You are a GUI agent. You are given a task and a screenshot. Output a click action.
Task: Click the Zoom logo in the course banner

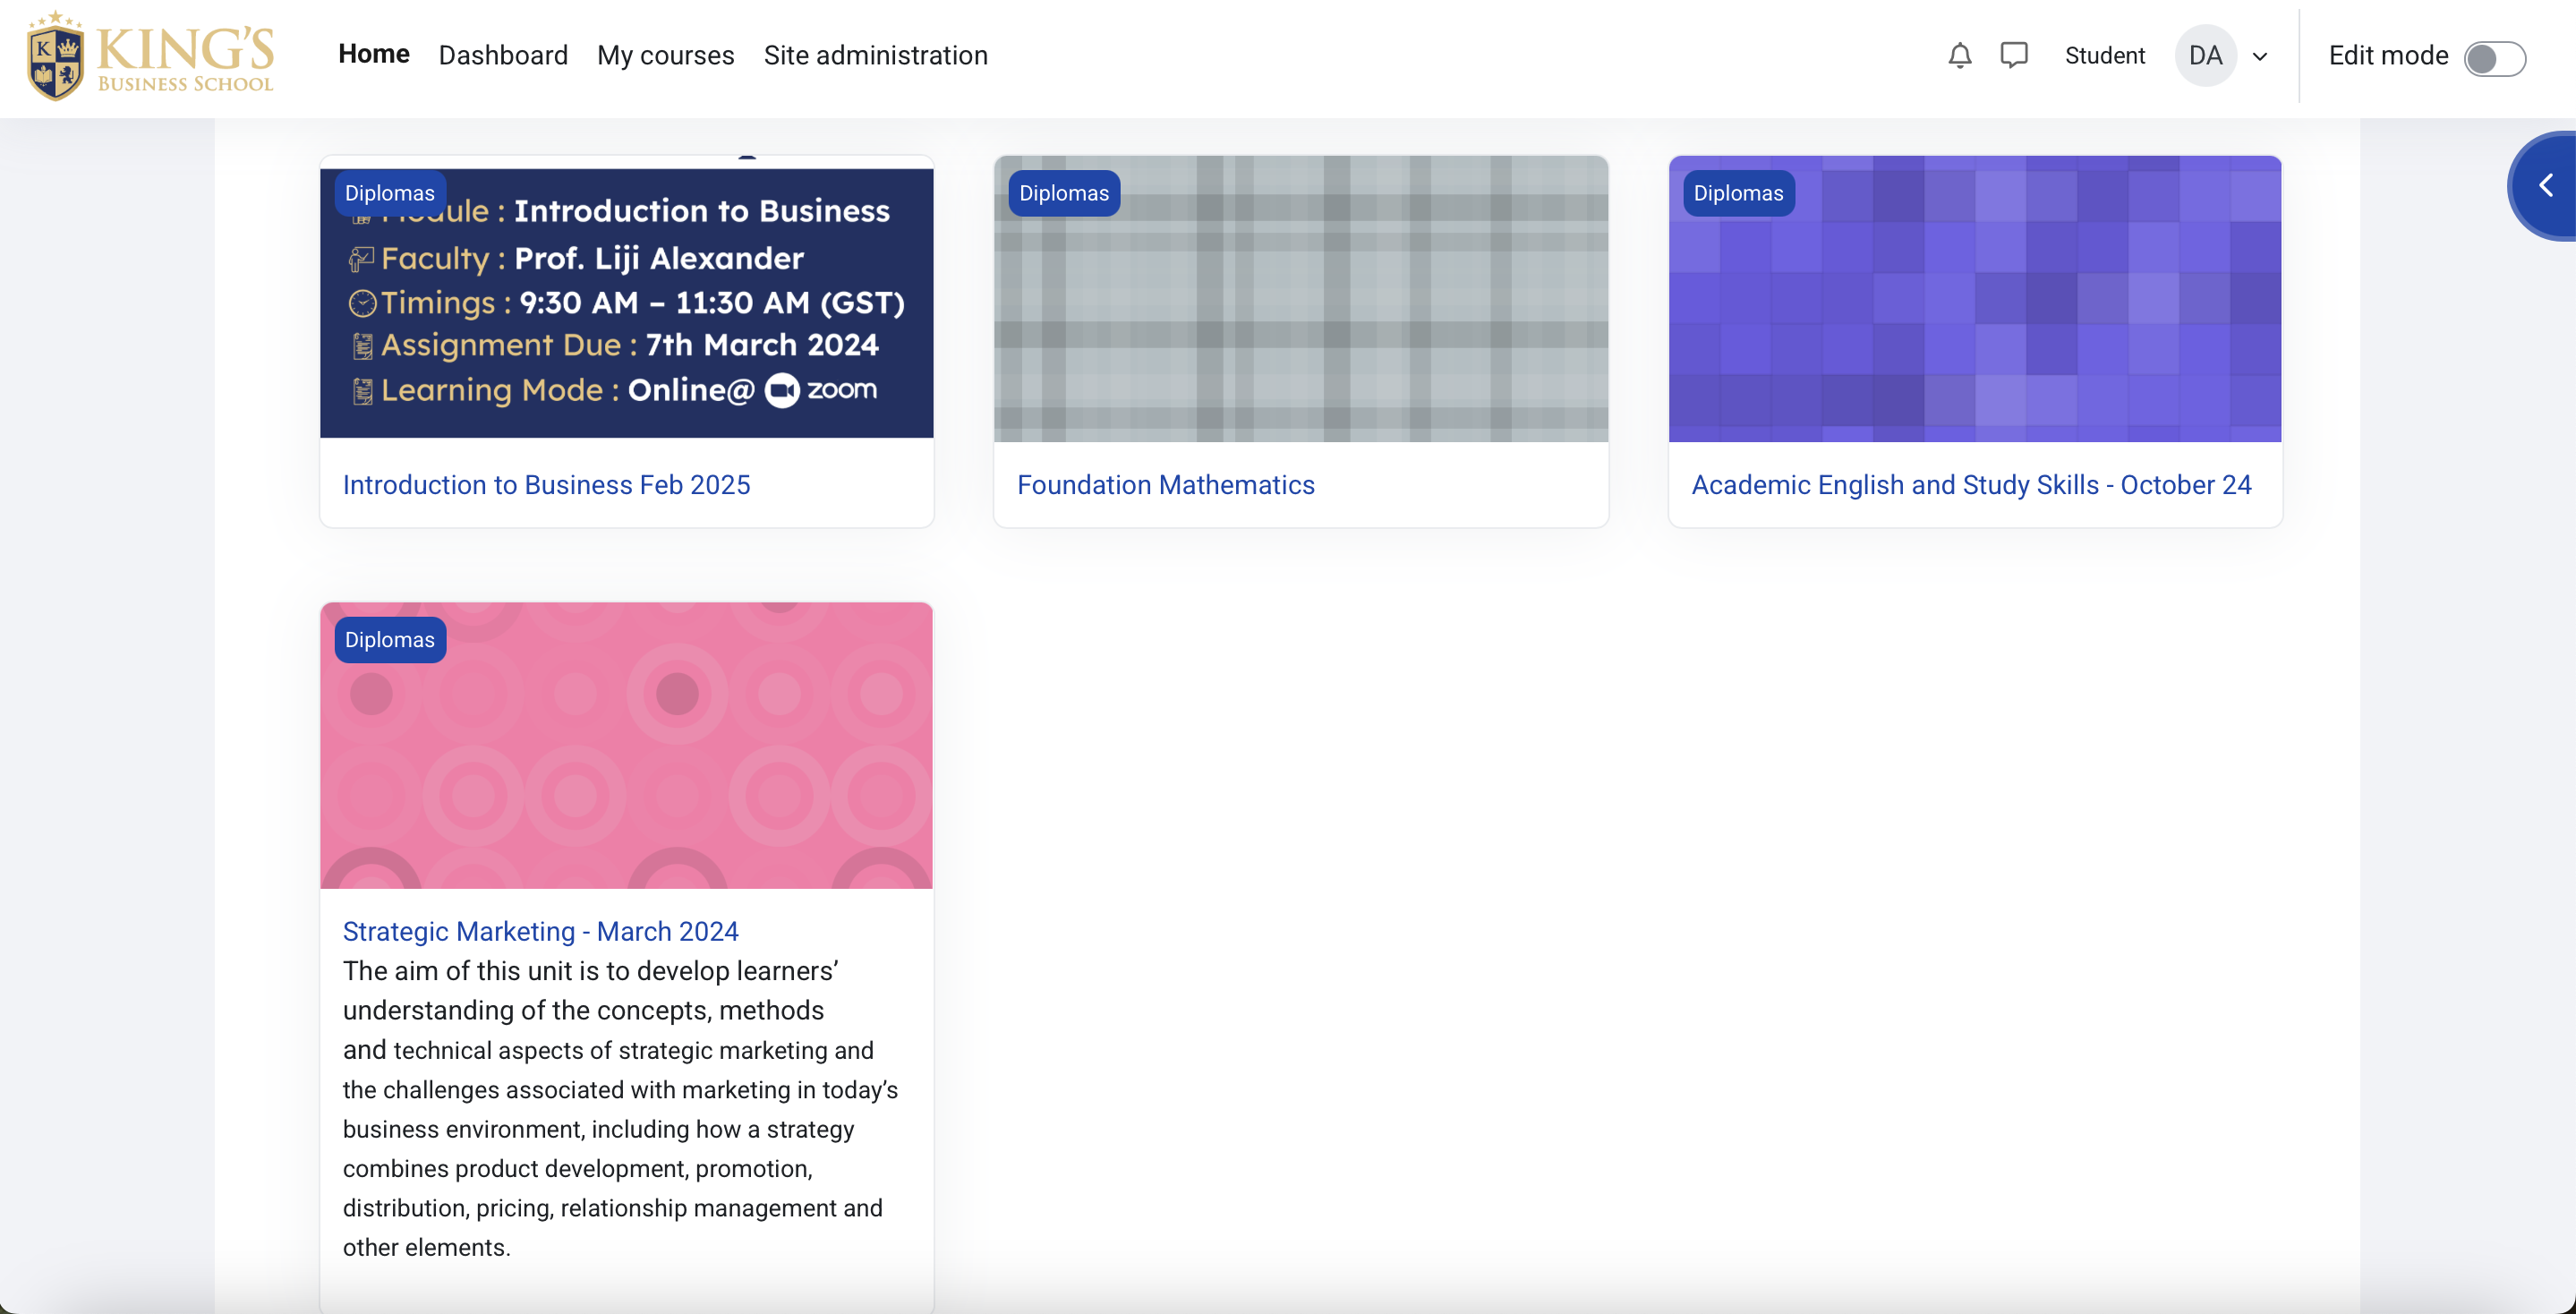click(x=822, y=390)
